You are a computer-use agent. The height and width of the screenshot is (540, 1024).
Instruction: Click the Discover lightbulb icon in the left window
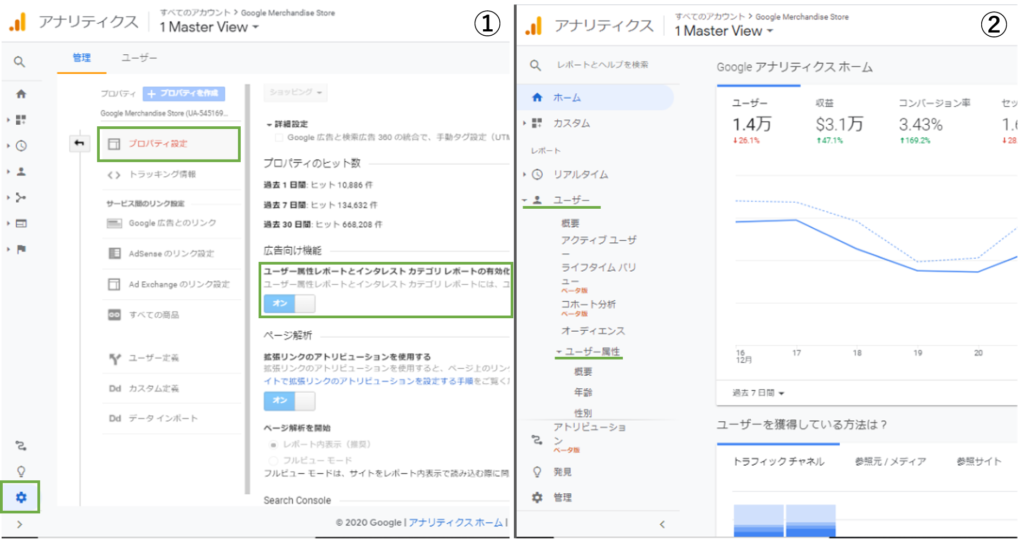[21, 471]
